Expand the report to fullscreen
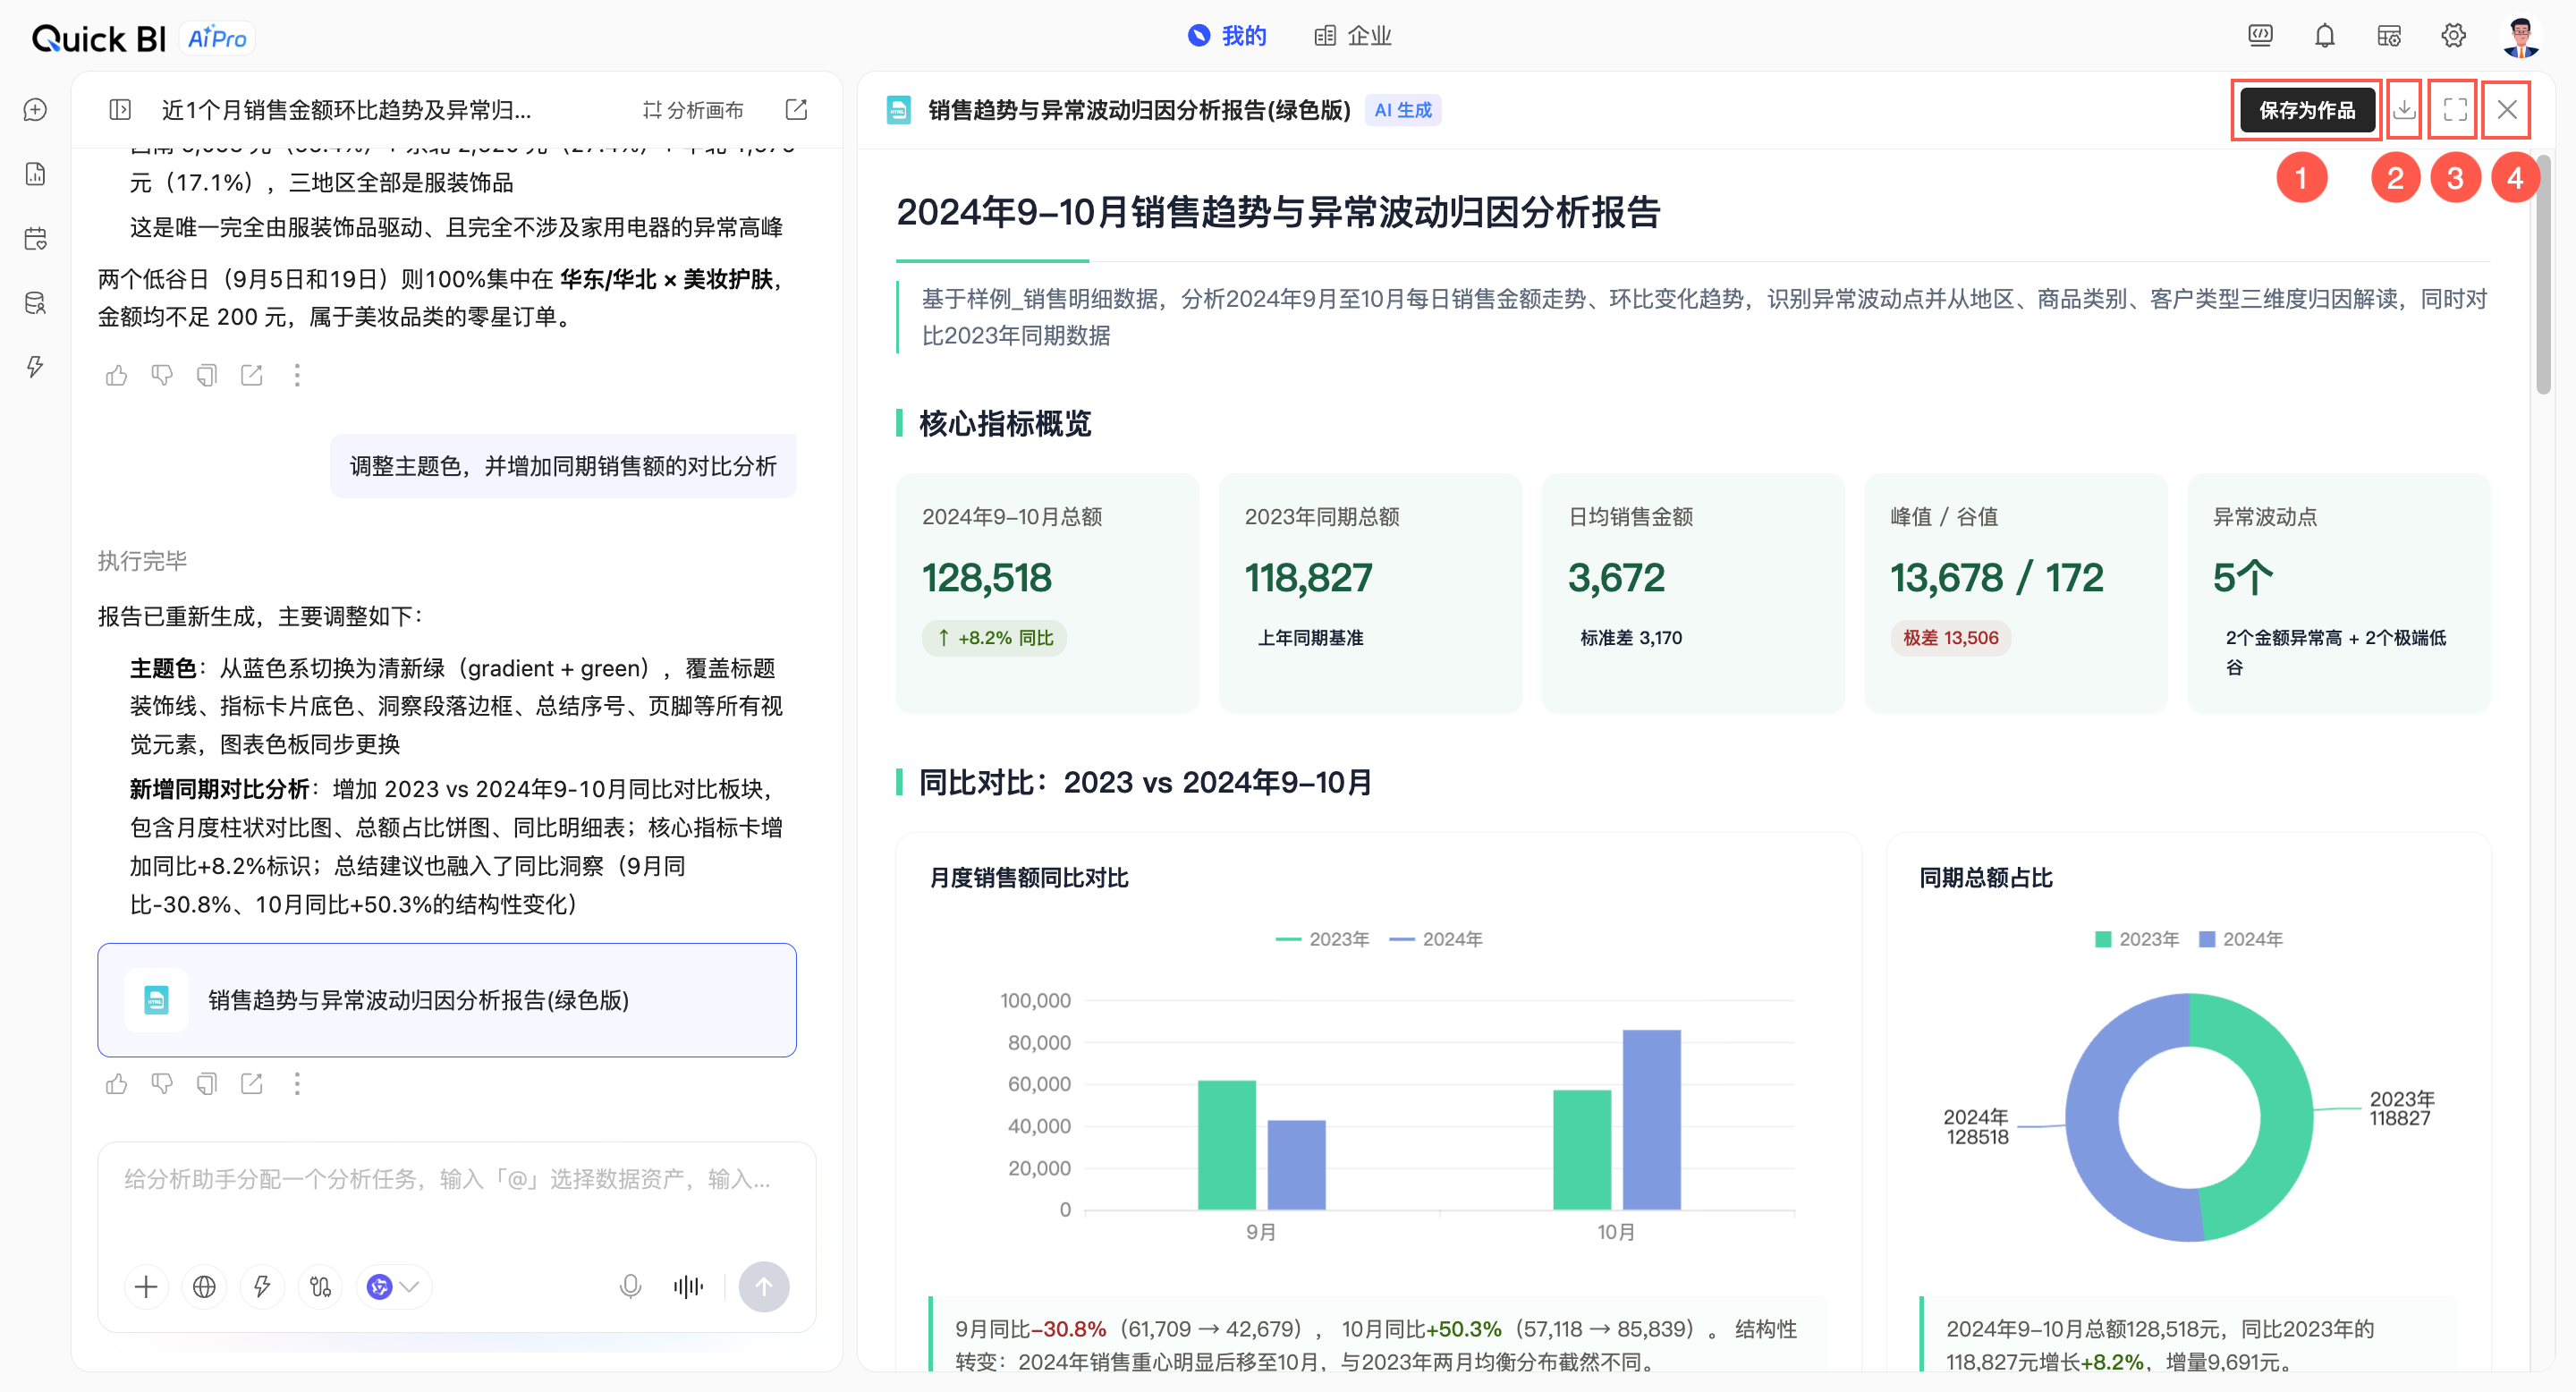This screenshot has height=1392, width=2576. [2455, 110]
